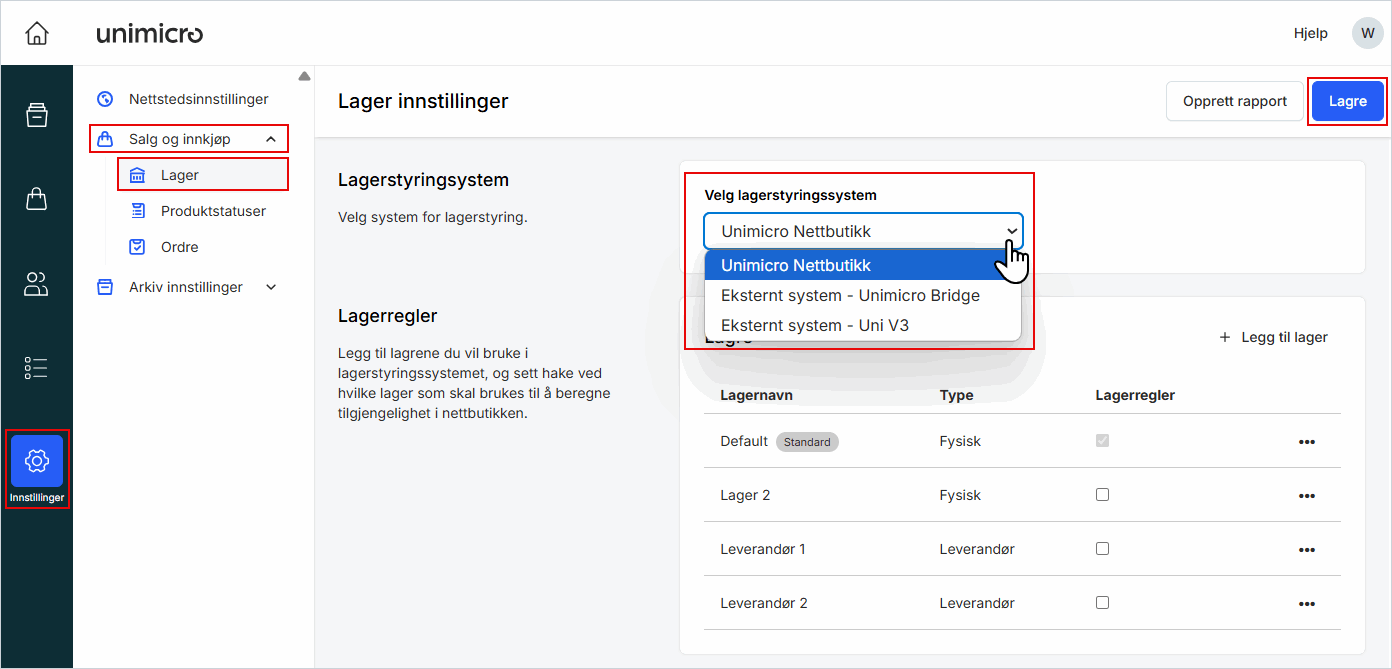Click Opprett rapport button
1392x669 pixels.
click(x=1234, y=101)
